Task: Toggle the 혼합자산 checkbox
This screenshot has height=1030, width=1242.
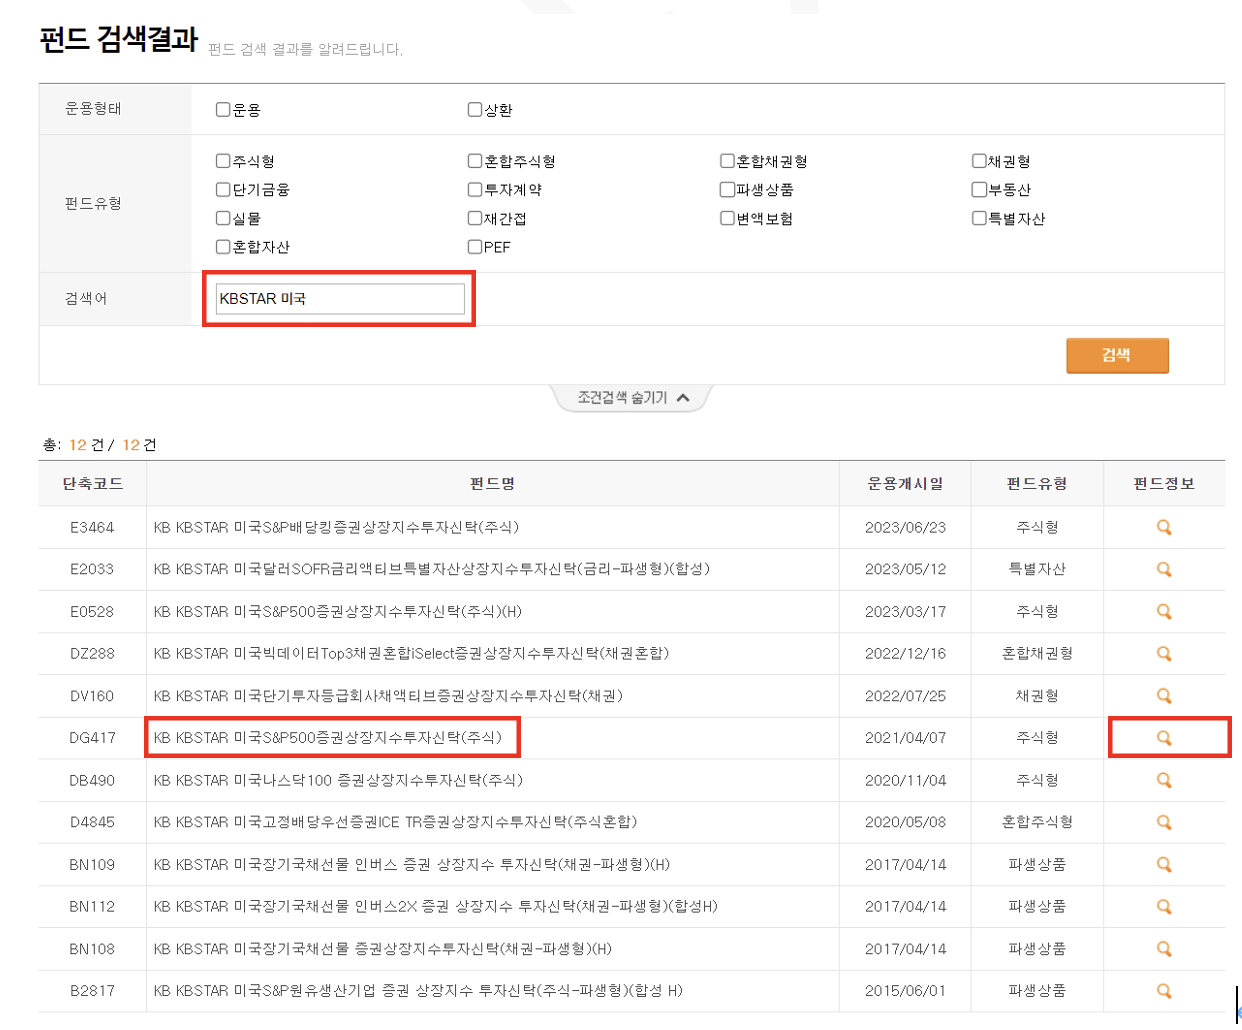Action: pos(223,246)
